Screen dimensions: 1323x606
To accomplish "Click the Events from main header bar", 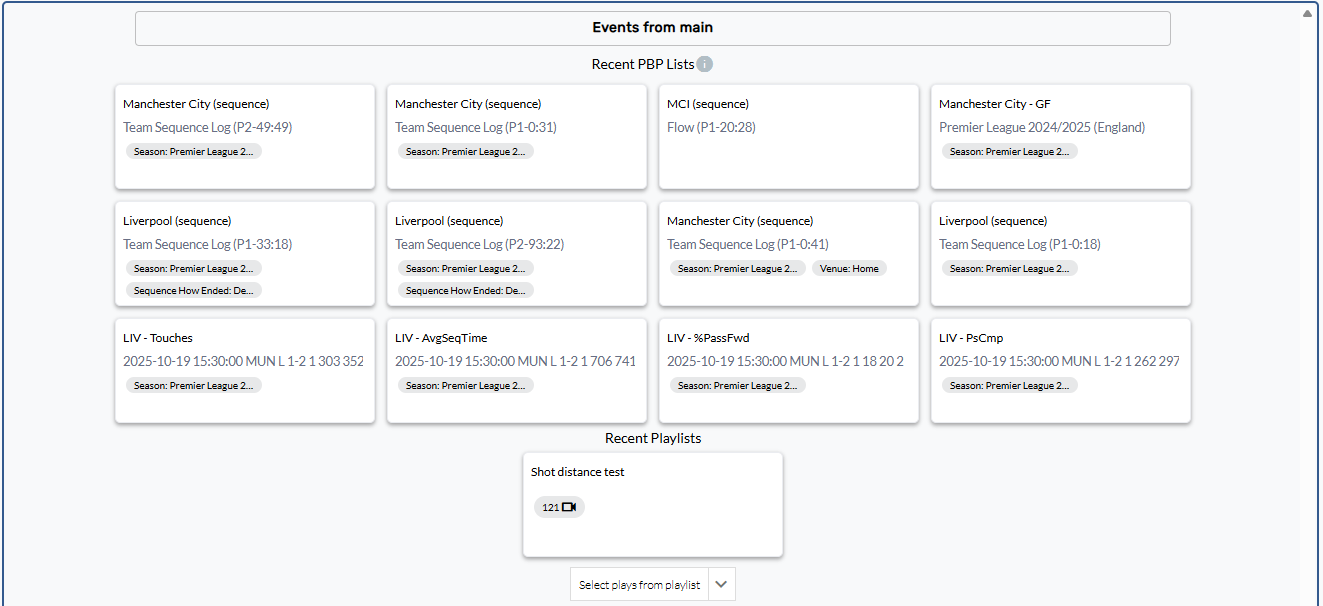I will tap(653, 28).
